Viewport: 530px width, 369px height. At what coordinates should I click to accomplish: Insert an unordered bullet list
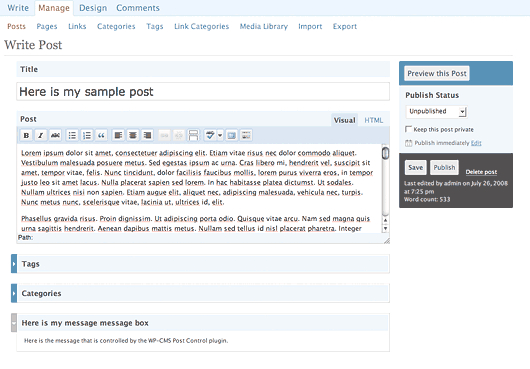(x=72, y=136)
